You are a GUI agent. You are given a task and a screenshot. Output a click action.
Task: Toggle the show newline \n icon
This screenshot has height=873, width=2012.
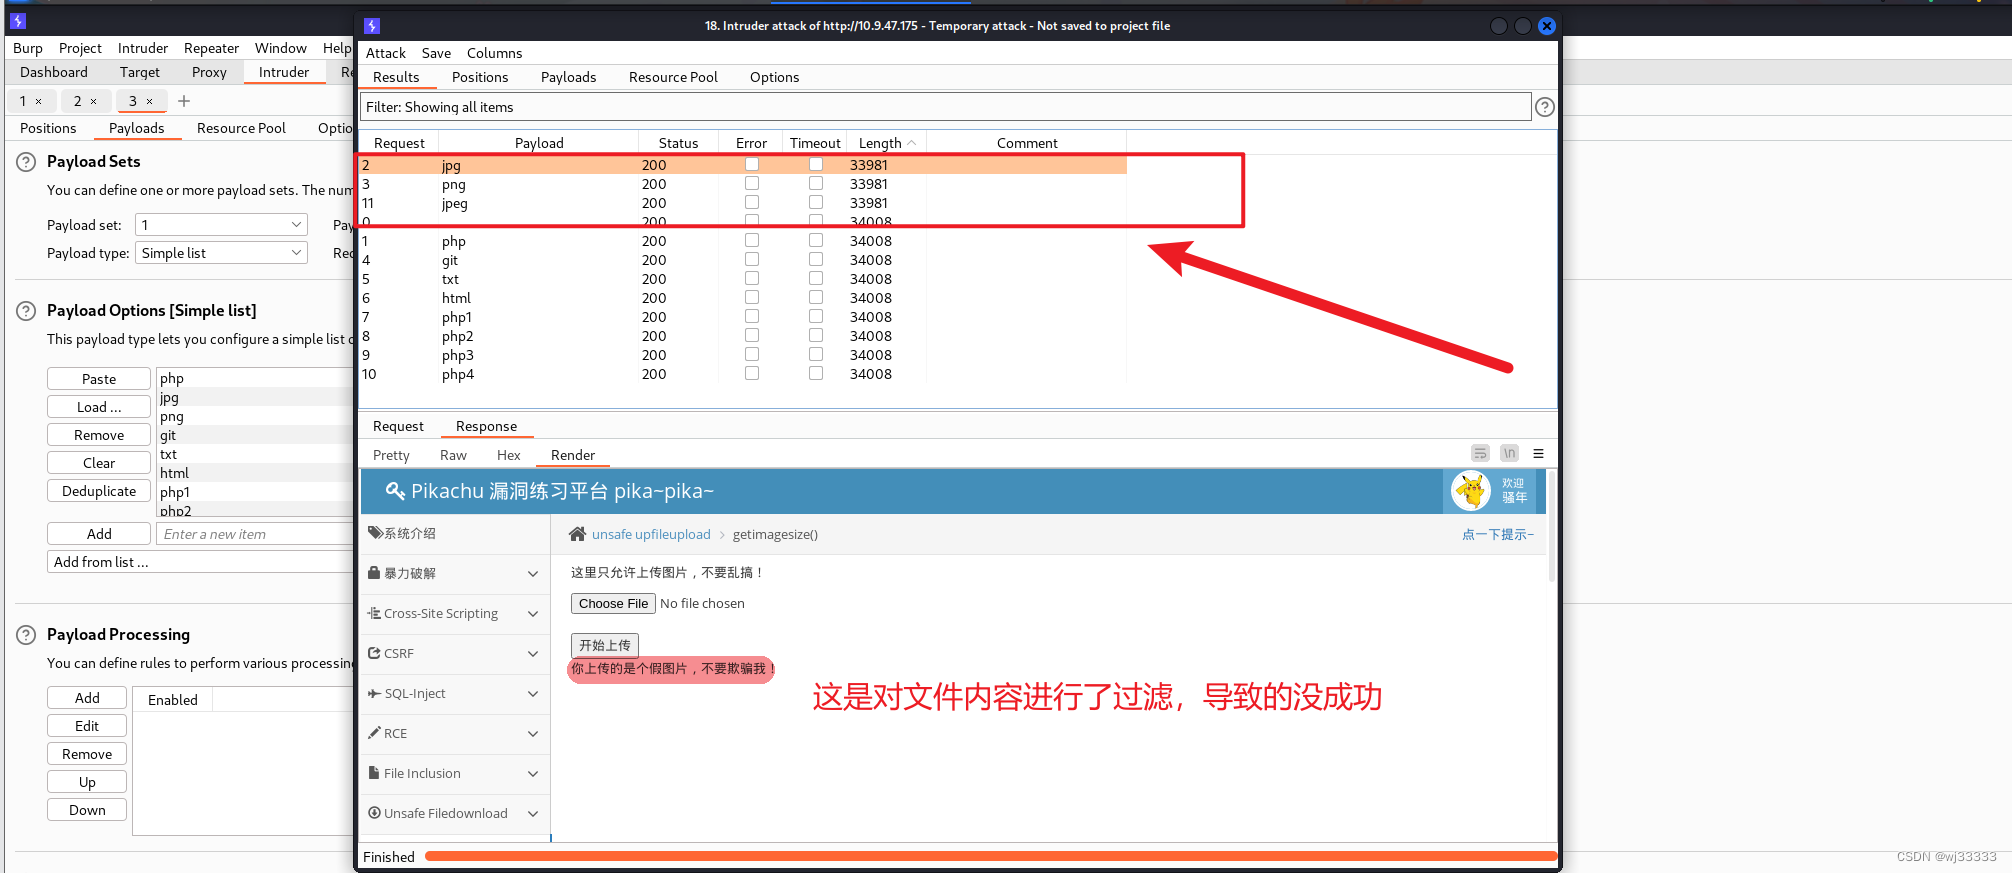1510,453
